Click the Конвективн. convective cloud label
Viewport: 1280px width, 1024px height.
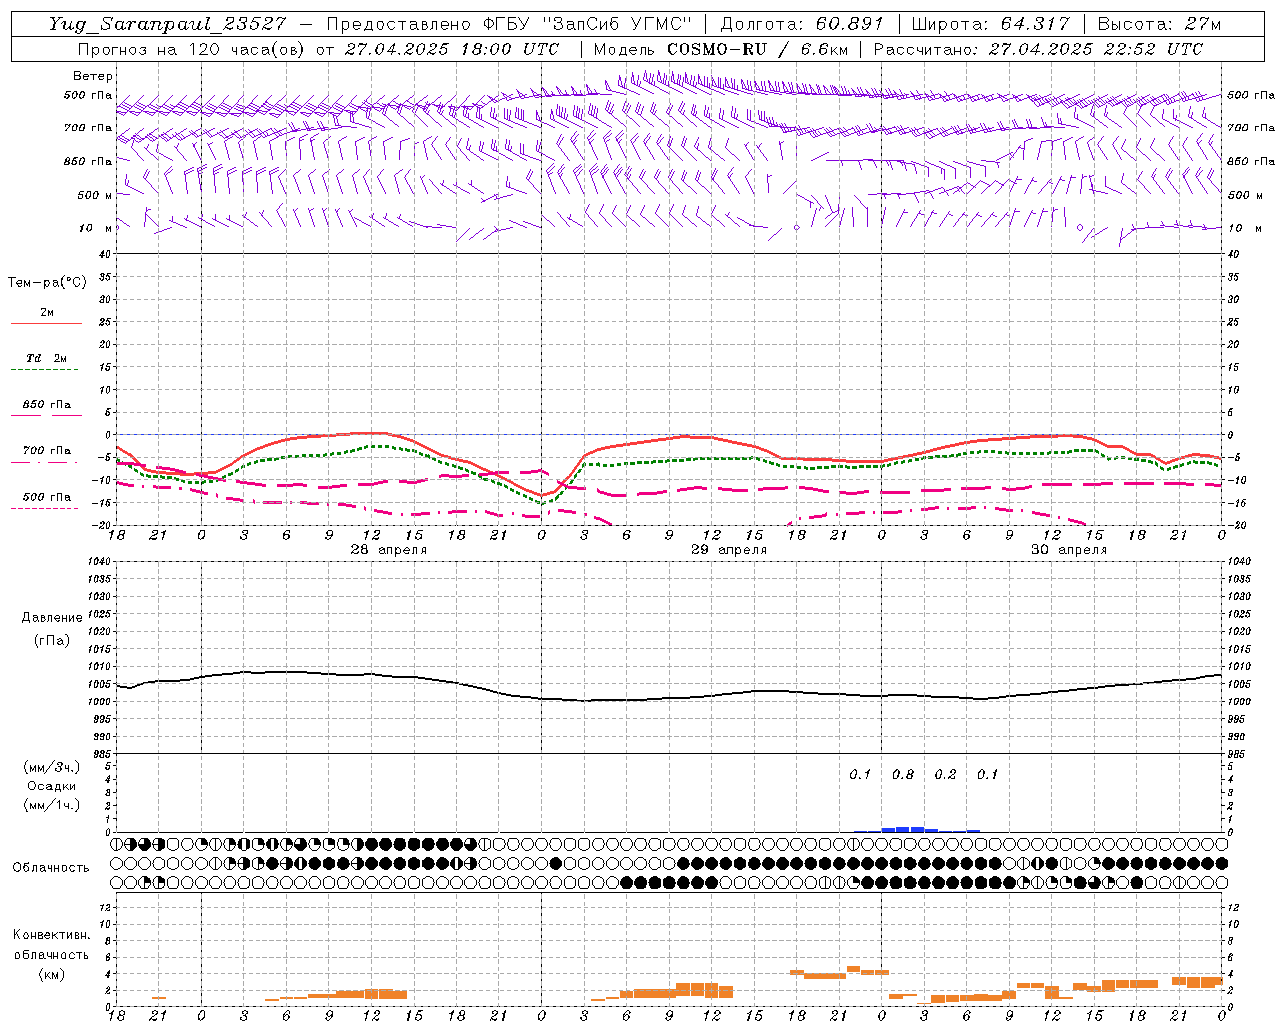coord(51,935)
